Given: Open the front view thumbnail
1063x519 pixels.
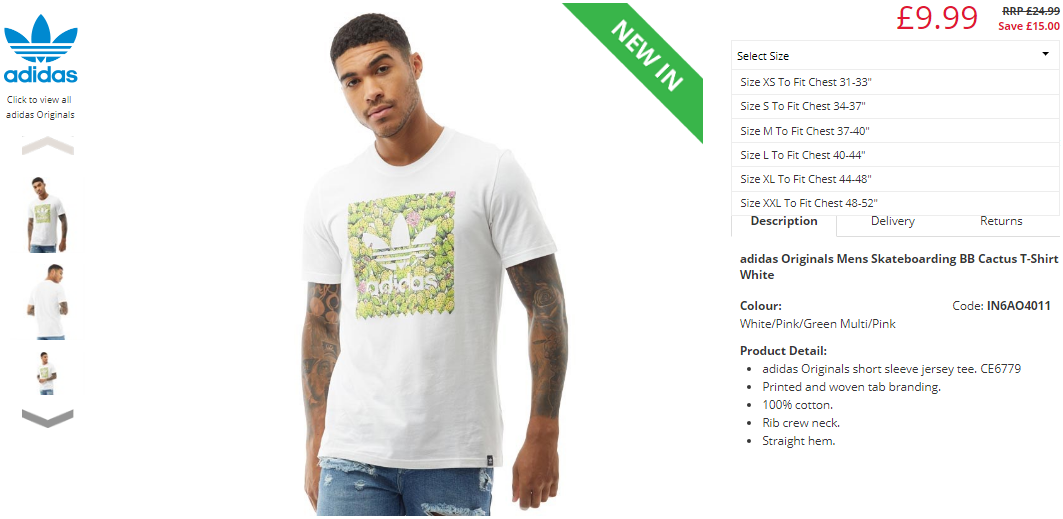Looking at the screenshot, I should coord(47,215).
